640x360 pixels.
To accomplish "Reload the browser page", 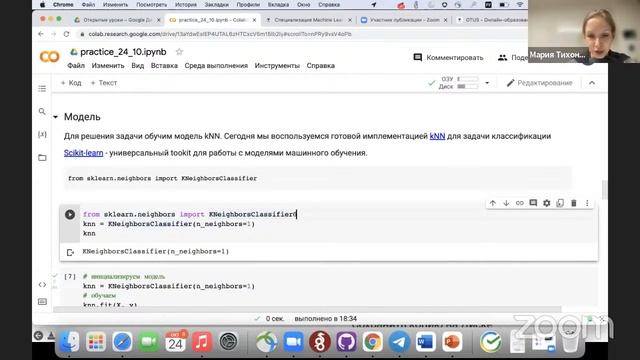I will tap(66, 34).
